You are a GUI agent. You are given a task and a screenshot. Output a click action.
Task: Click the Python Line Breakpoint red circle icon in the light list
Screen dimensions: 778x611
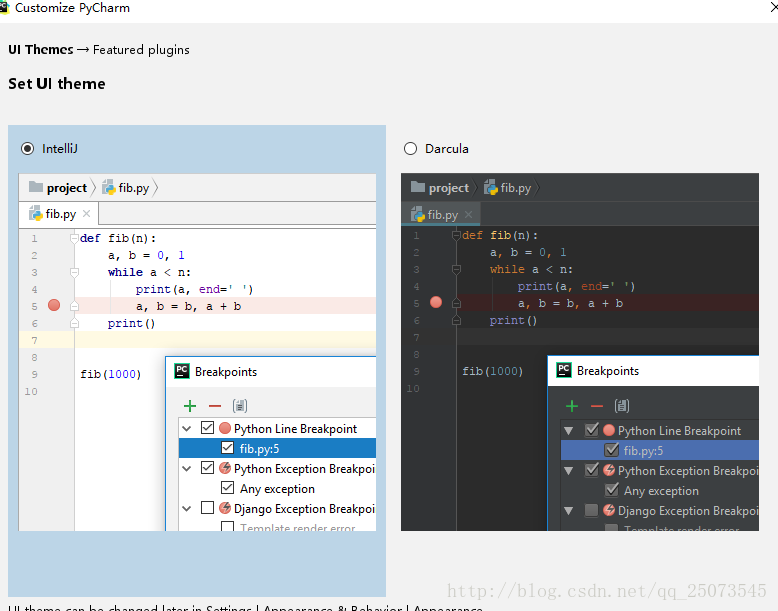tap(225, 428)
